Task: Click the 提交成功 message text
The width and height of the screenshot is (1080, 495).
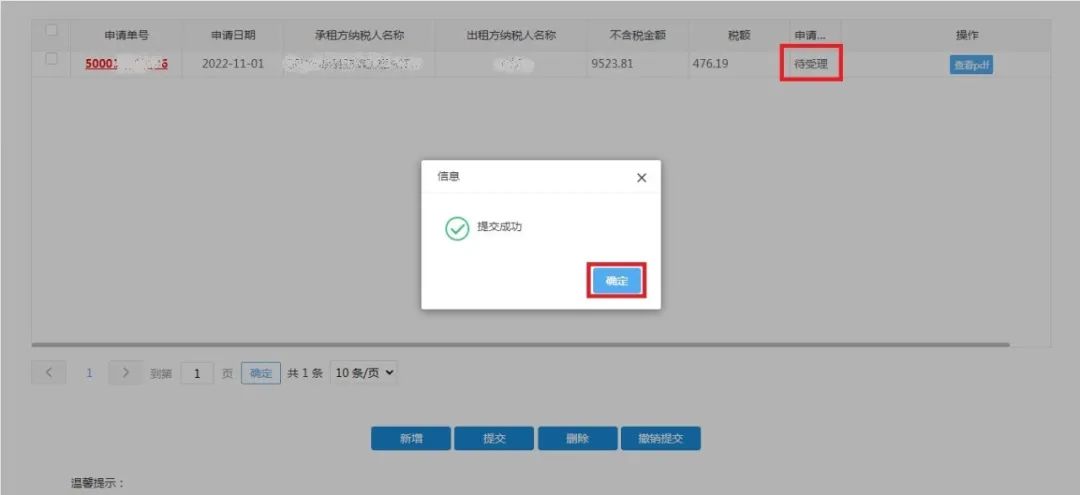Action: (499, 227)
